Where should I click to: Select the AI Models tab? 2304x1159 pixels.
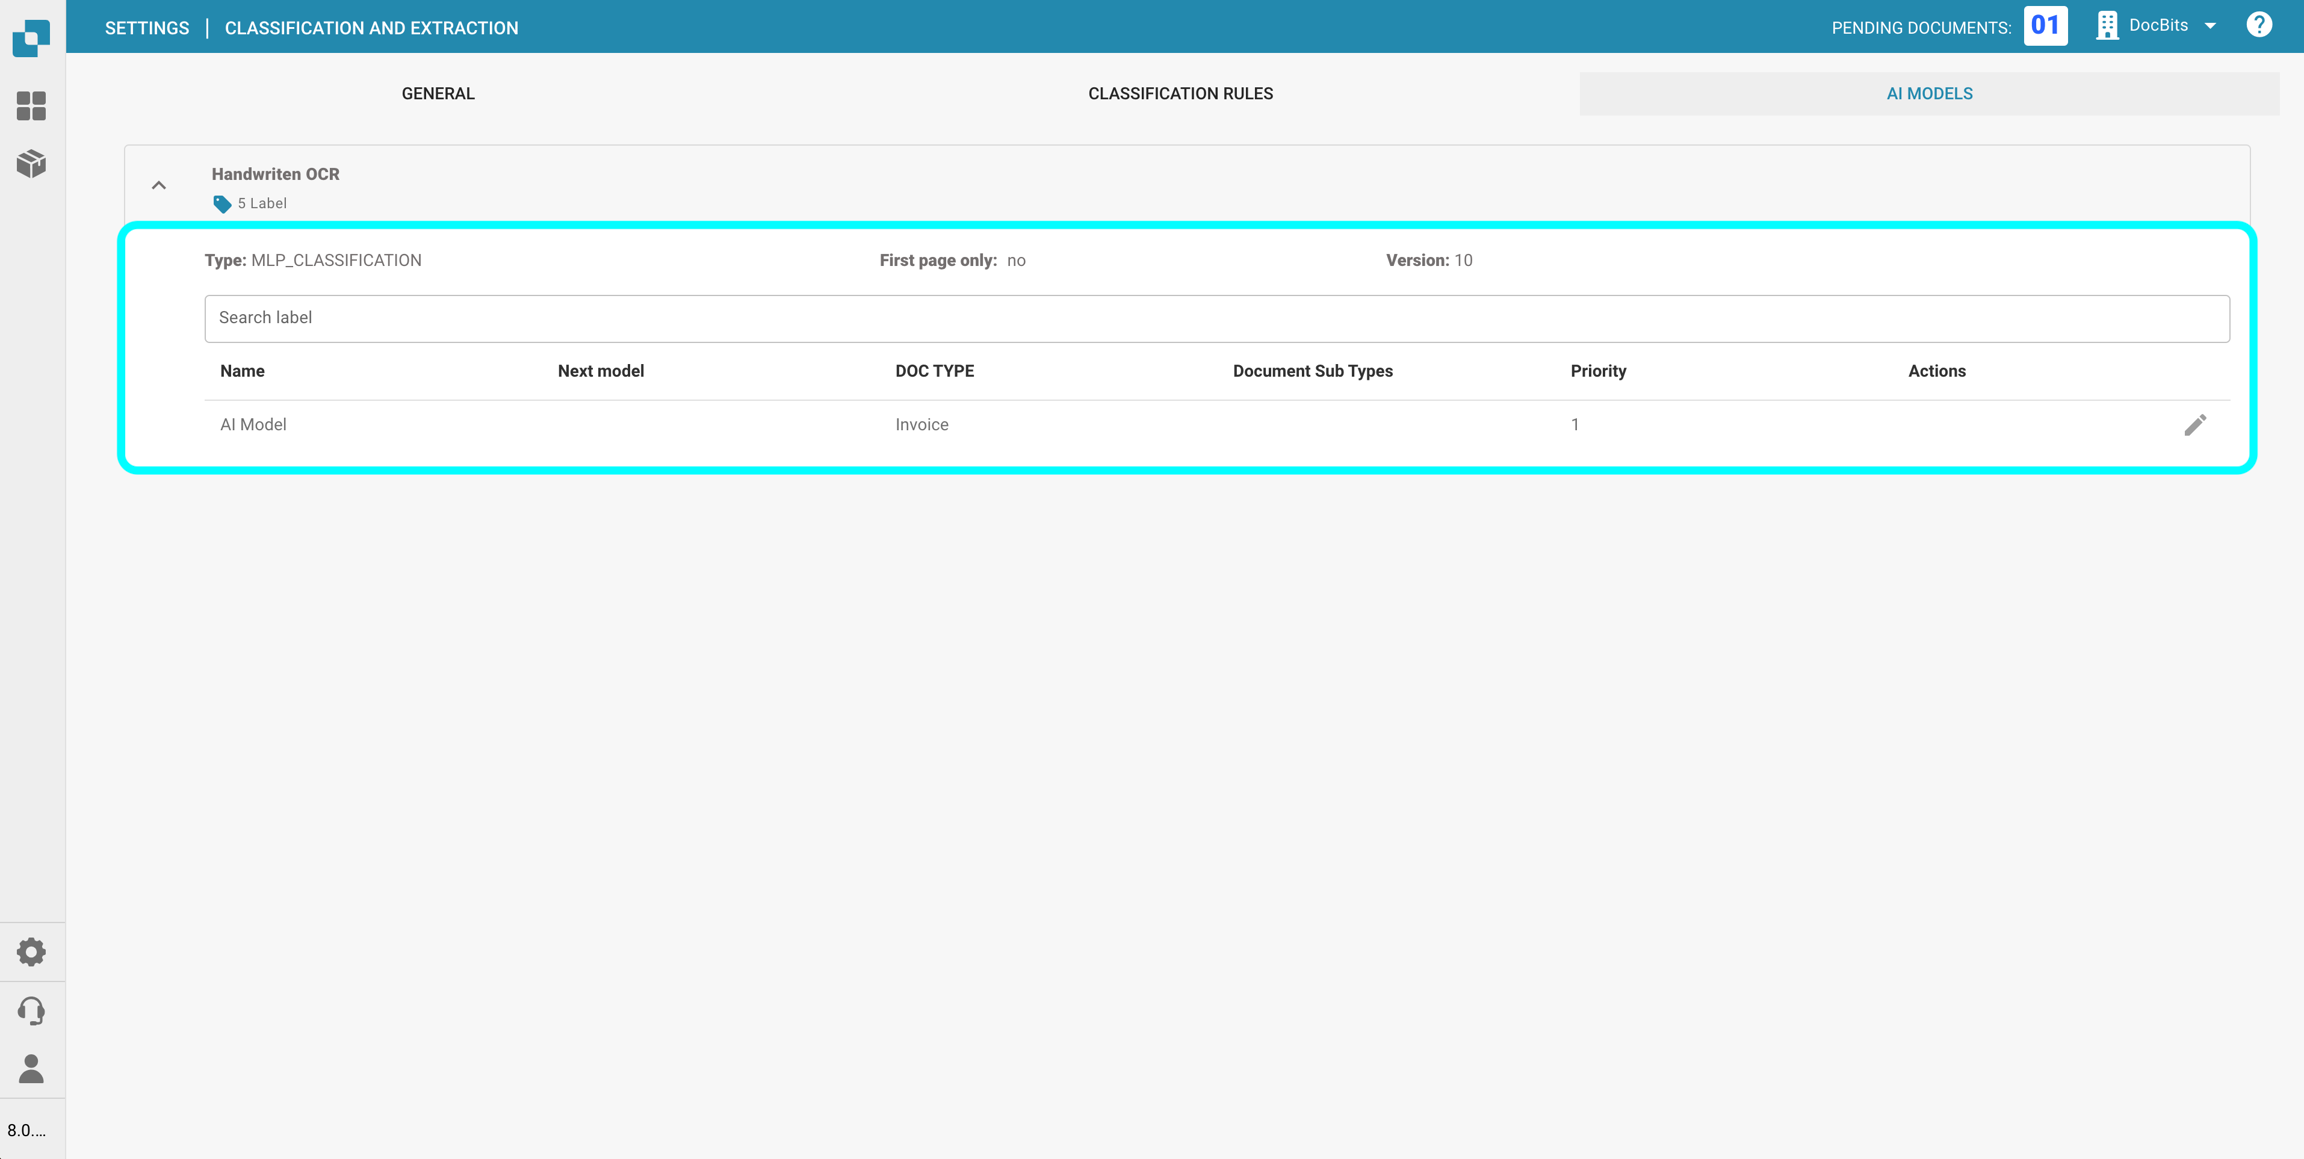[x=1929, y=94]
